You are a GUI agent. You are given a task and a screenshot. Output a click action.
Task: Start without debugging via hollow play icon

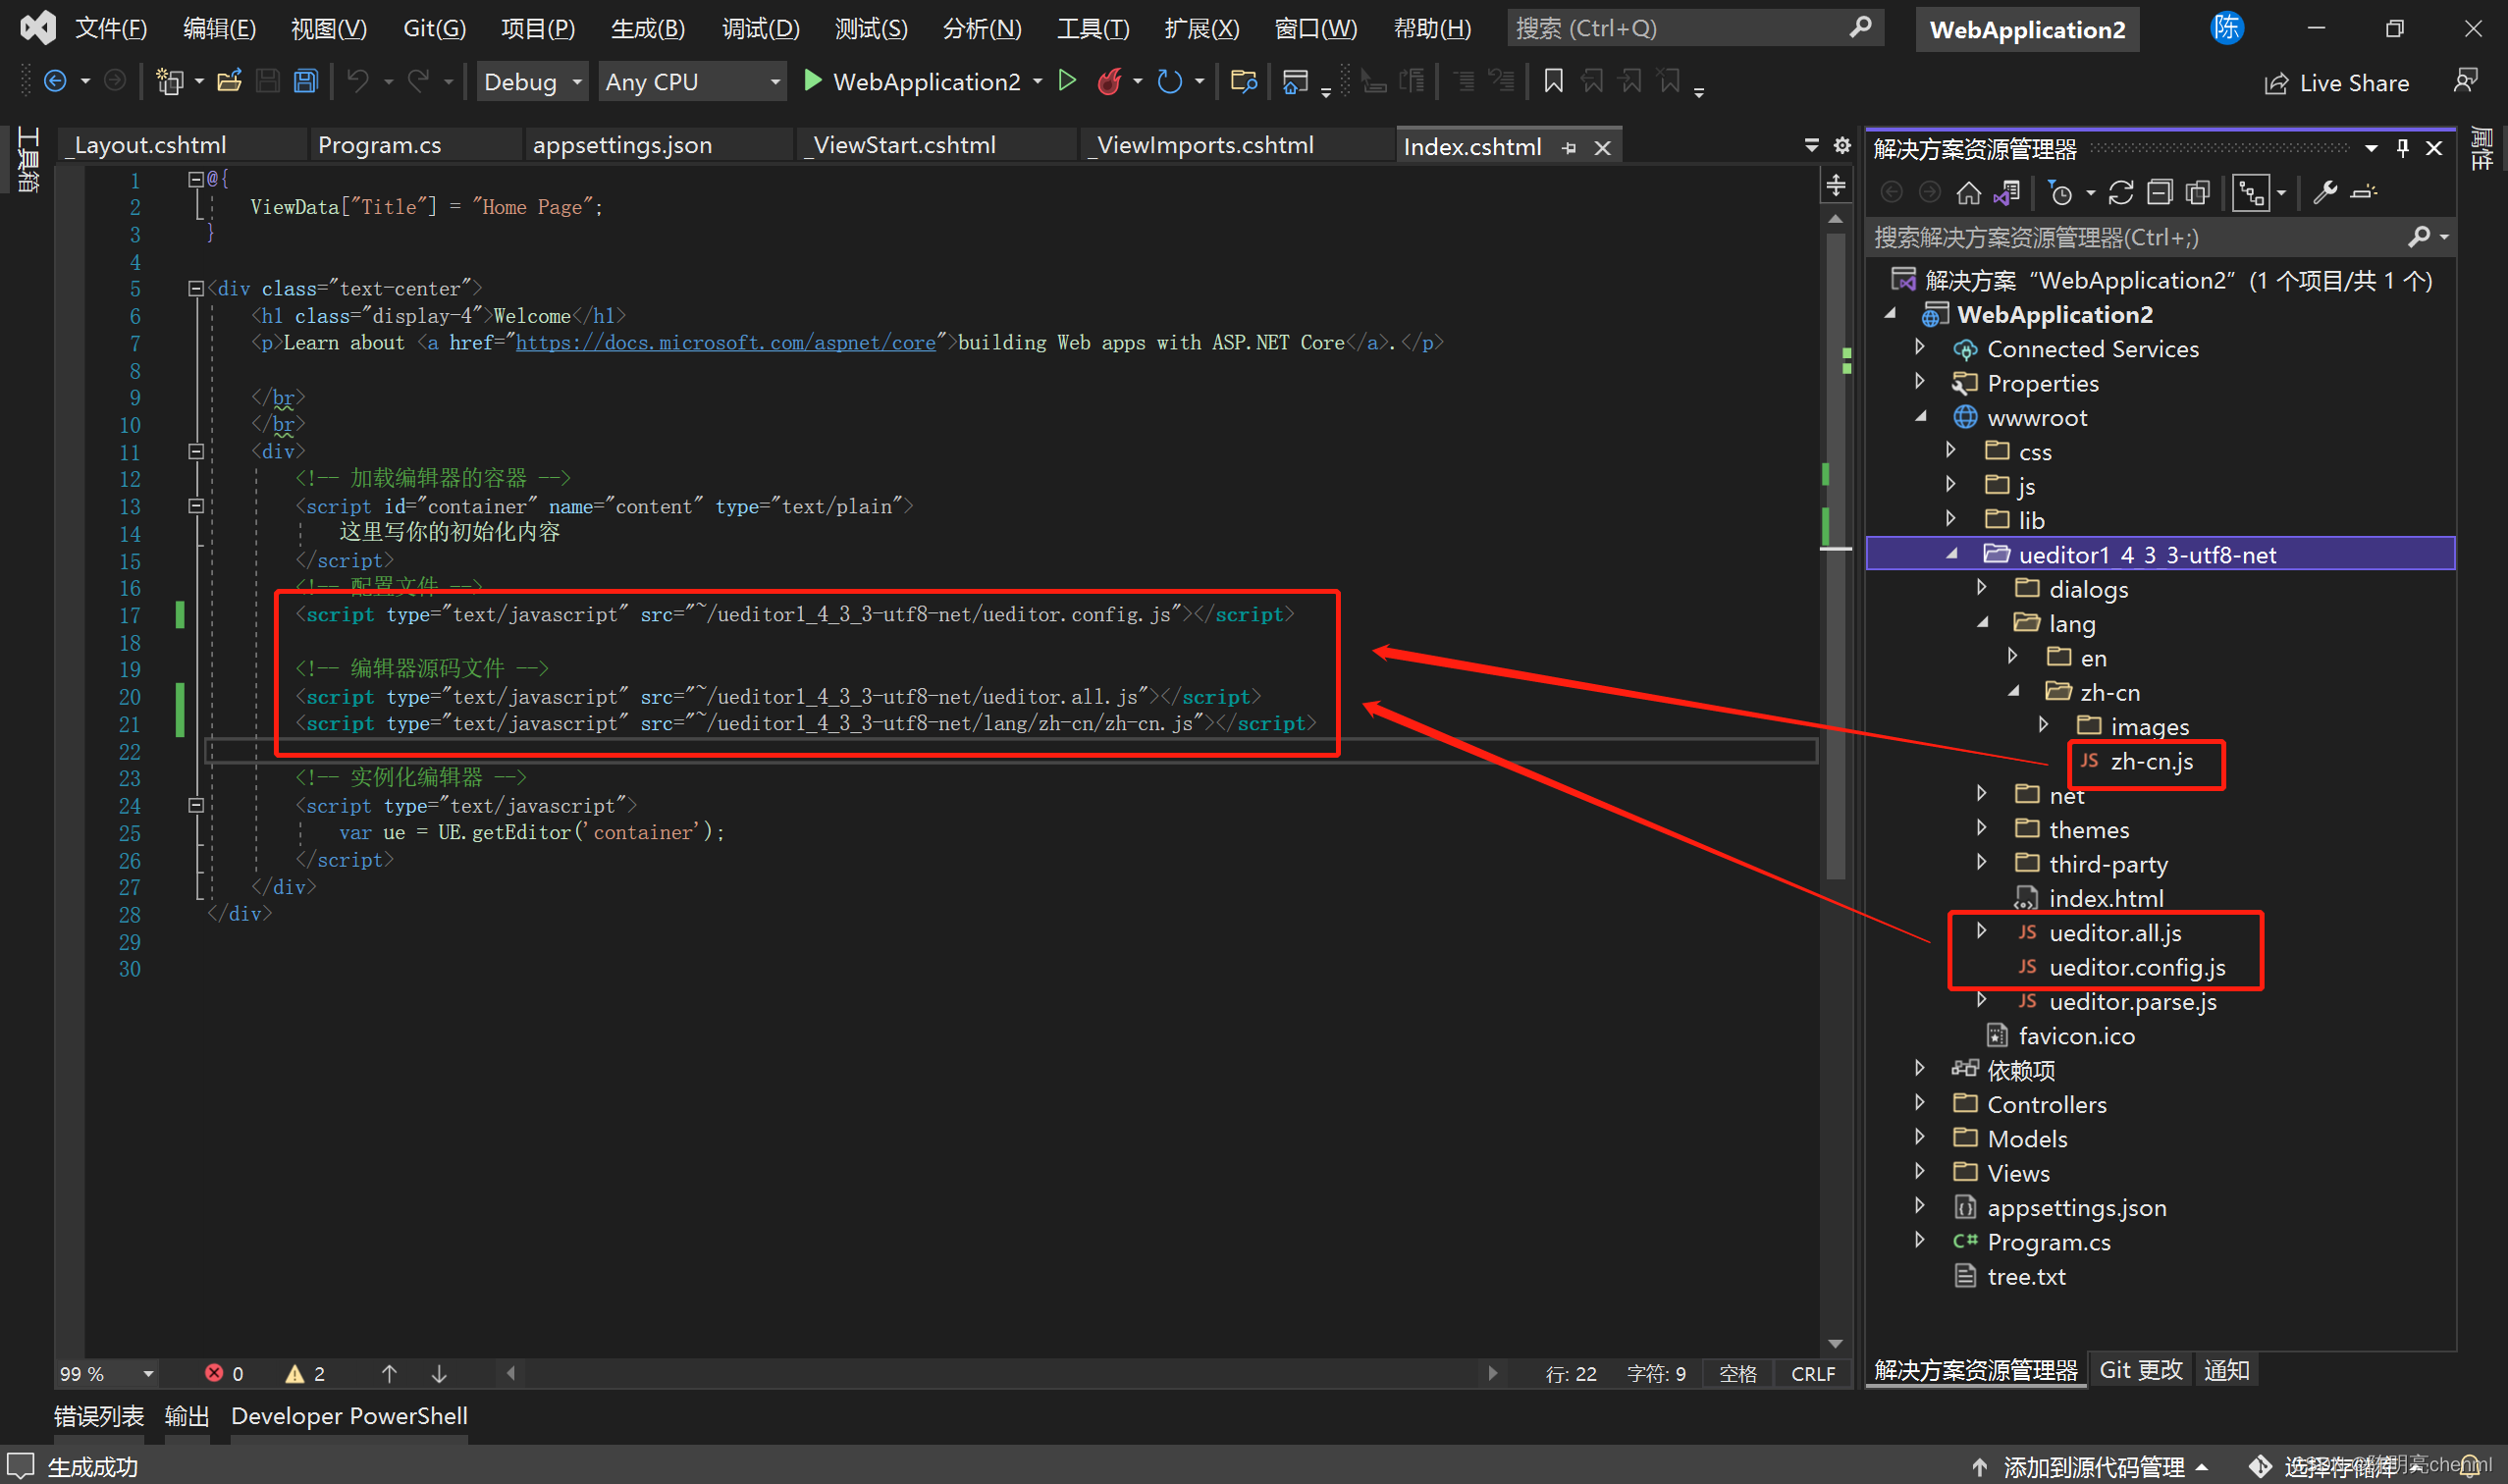click(x=1067, y=81)
